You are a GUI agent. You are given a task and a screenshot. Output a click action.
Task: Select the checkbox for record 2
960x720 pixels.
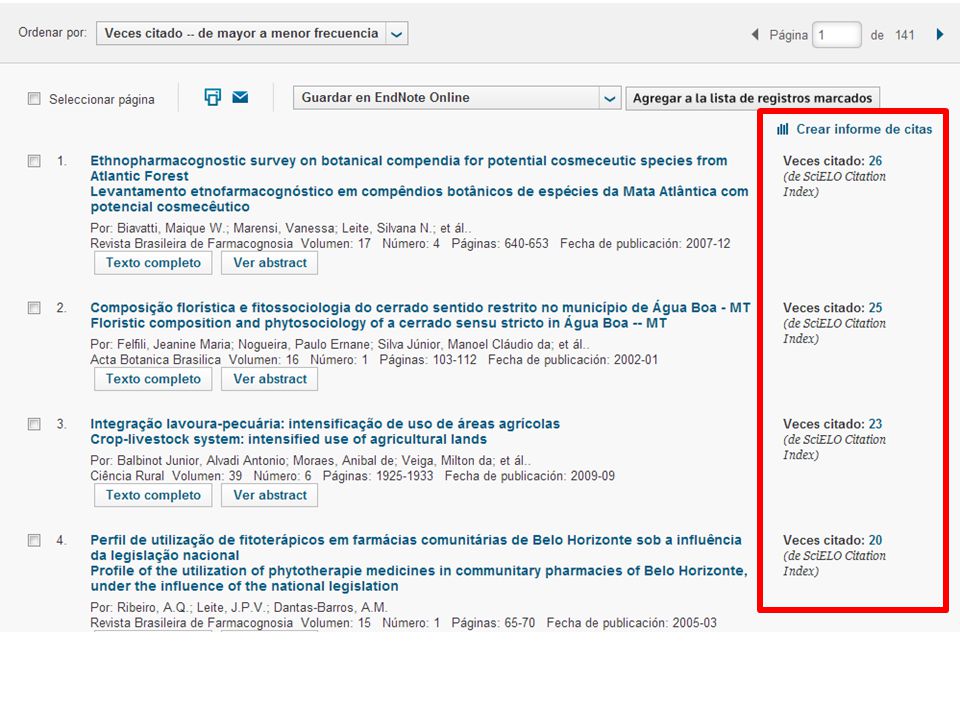coord(34,308)
